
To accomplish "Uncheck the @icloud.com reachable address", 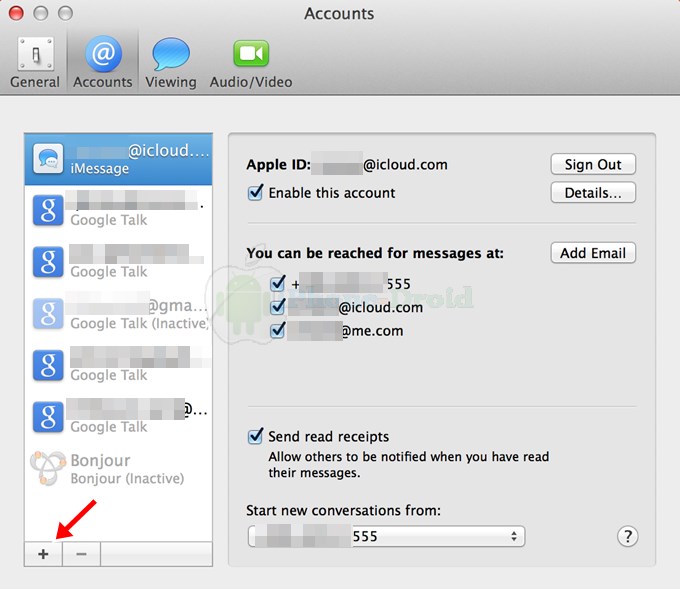I will (x=277, y=307).
